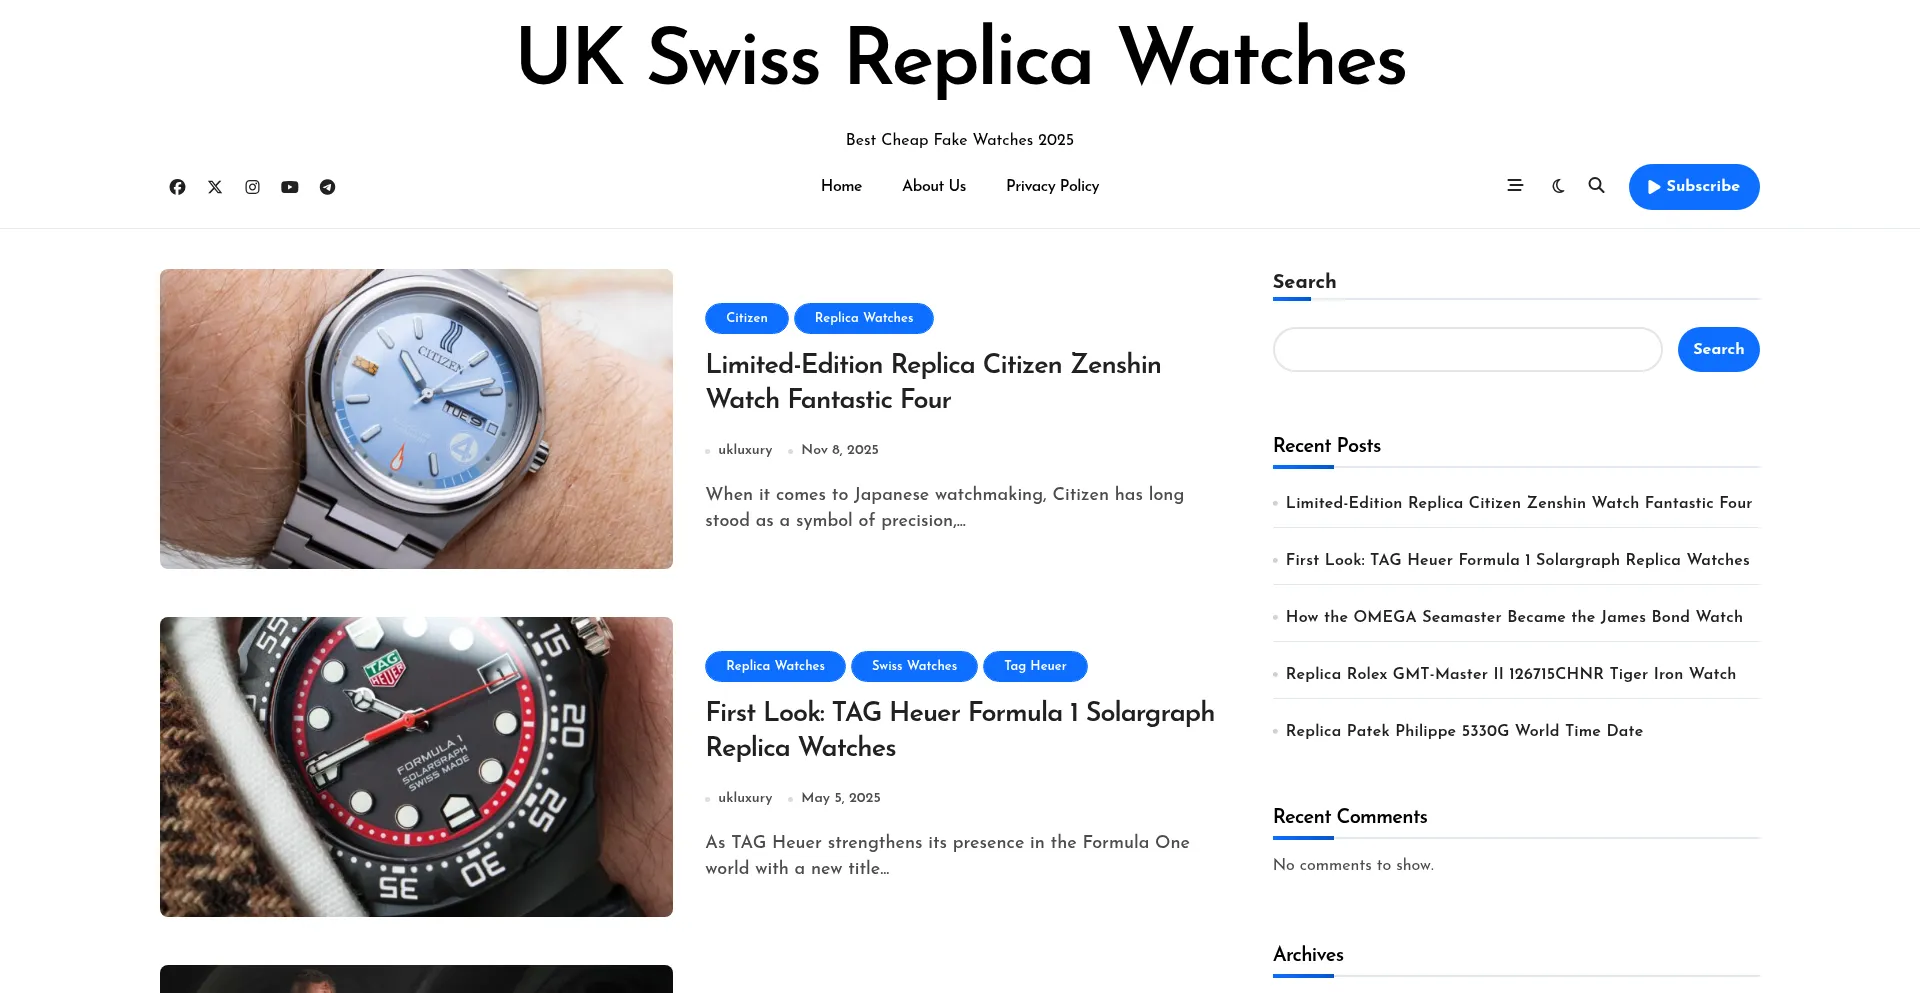Click the Swiss Watches category tag
Image resolution: width=1920 pixels, height=993 pixels.
pos(914,666)
